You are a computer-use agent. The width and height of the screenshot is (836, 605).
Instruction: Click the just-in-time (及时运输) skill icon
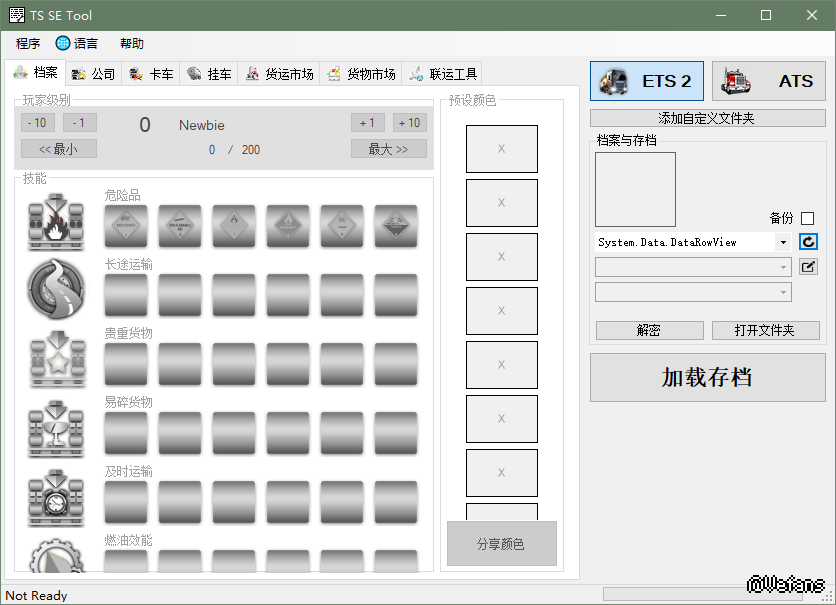[56, 496]
